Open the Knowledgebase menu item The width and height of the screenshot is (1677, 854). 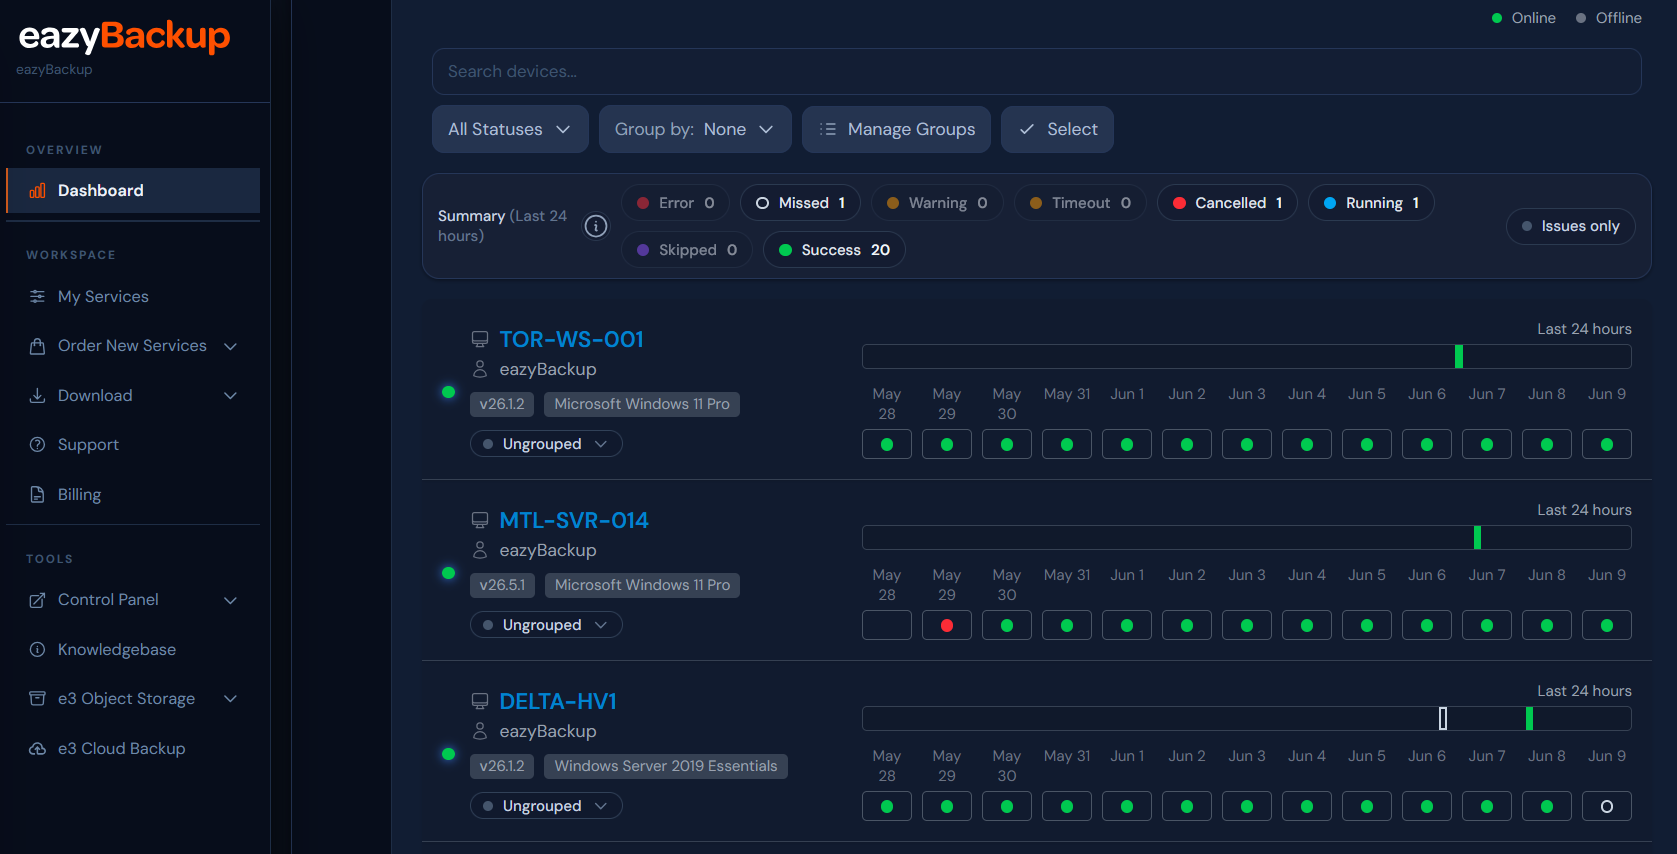tap(133, 649)
